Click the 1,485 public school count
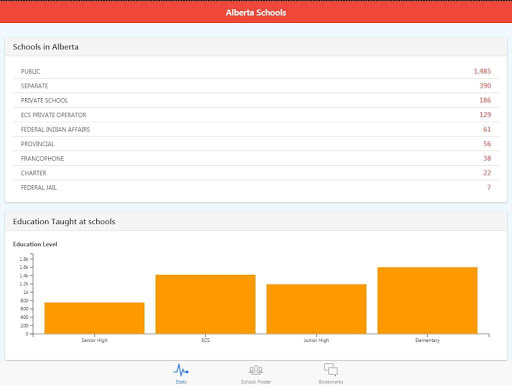The height and width of the screenshot is (385, 512). tap(482, 71)
